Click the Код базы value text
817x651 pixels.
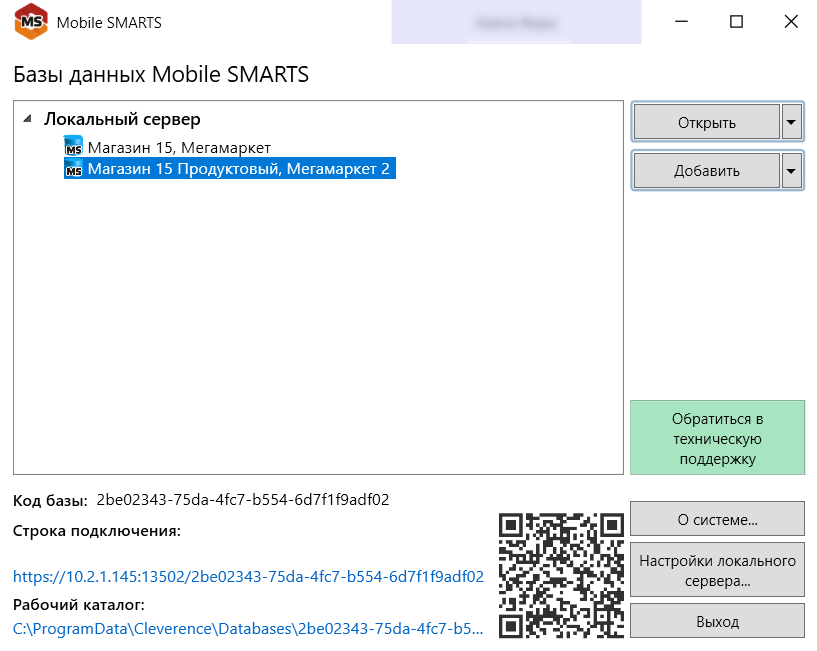[x=243, y=499]
